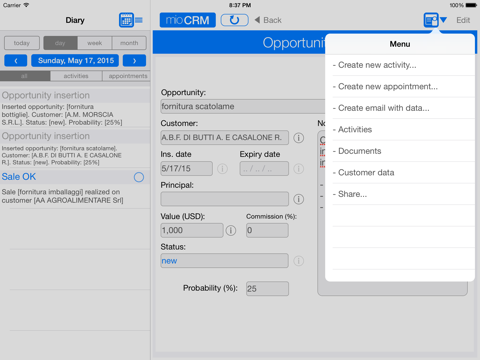Viewport: 480px width, 360px height.
Task: Open the fornitura bottiglie opportunity insertion entry
Action: [x=75, y=108]
